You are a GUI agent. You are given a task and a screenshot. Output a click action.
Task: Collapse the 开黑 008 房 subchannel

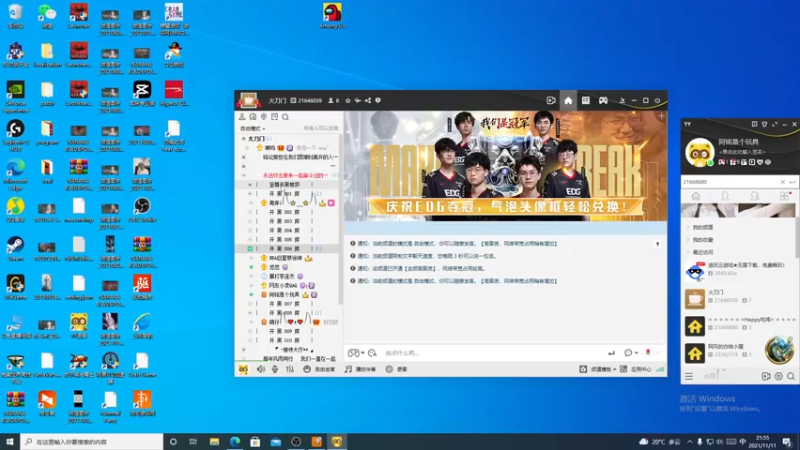(x=250, y=313)
